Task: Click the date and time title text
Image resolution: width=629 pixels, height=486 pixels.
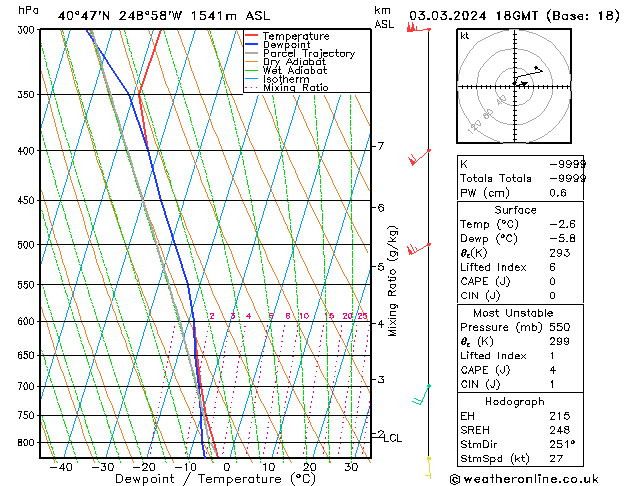Action: 513,15
